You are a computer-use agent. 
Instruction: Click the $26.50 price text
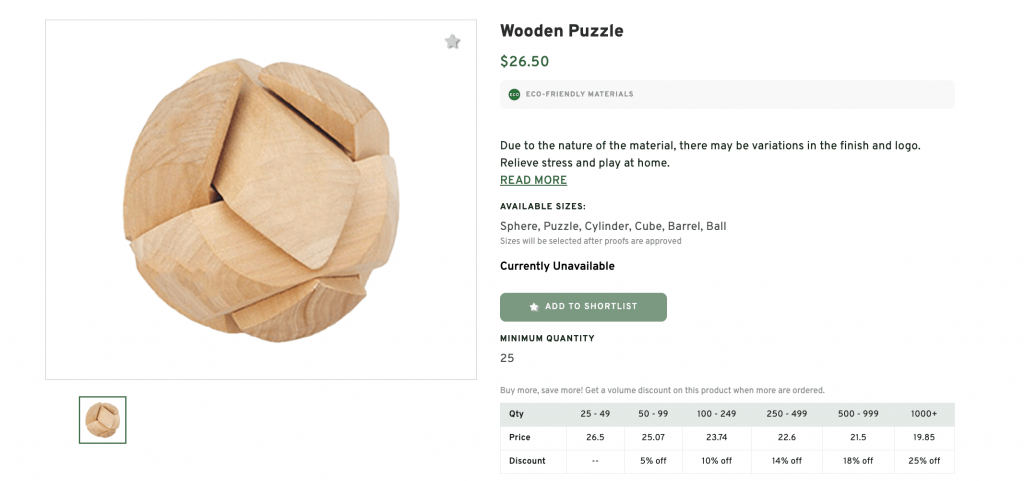pos(524,62)
